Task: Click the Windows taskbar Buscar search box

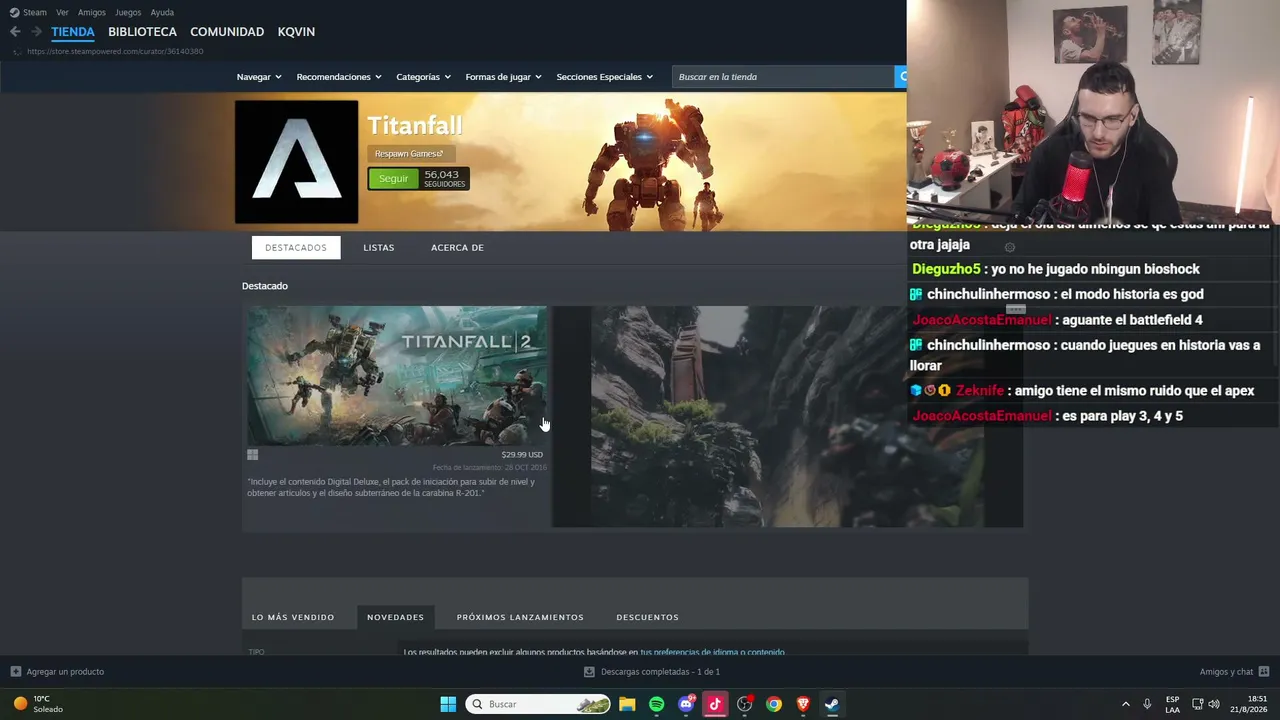Action: pos(539,704)
